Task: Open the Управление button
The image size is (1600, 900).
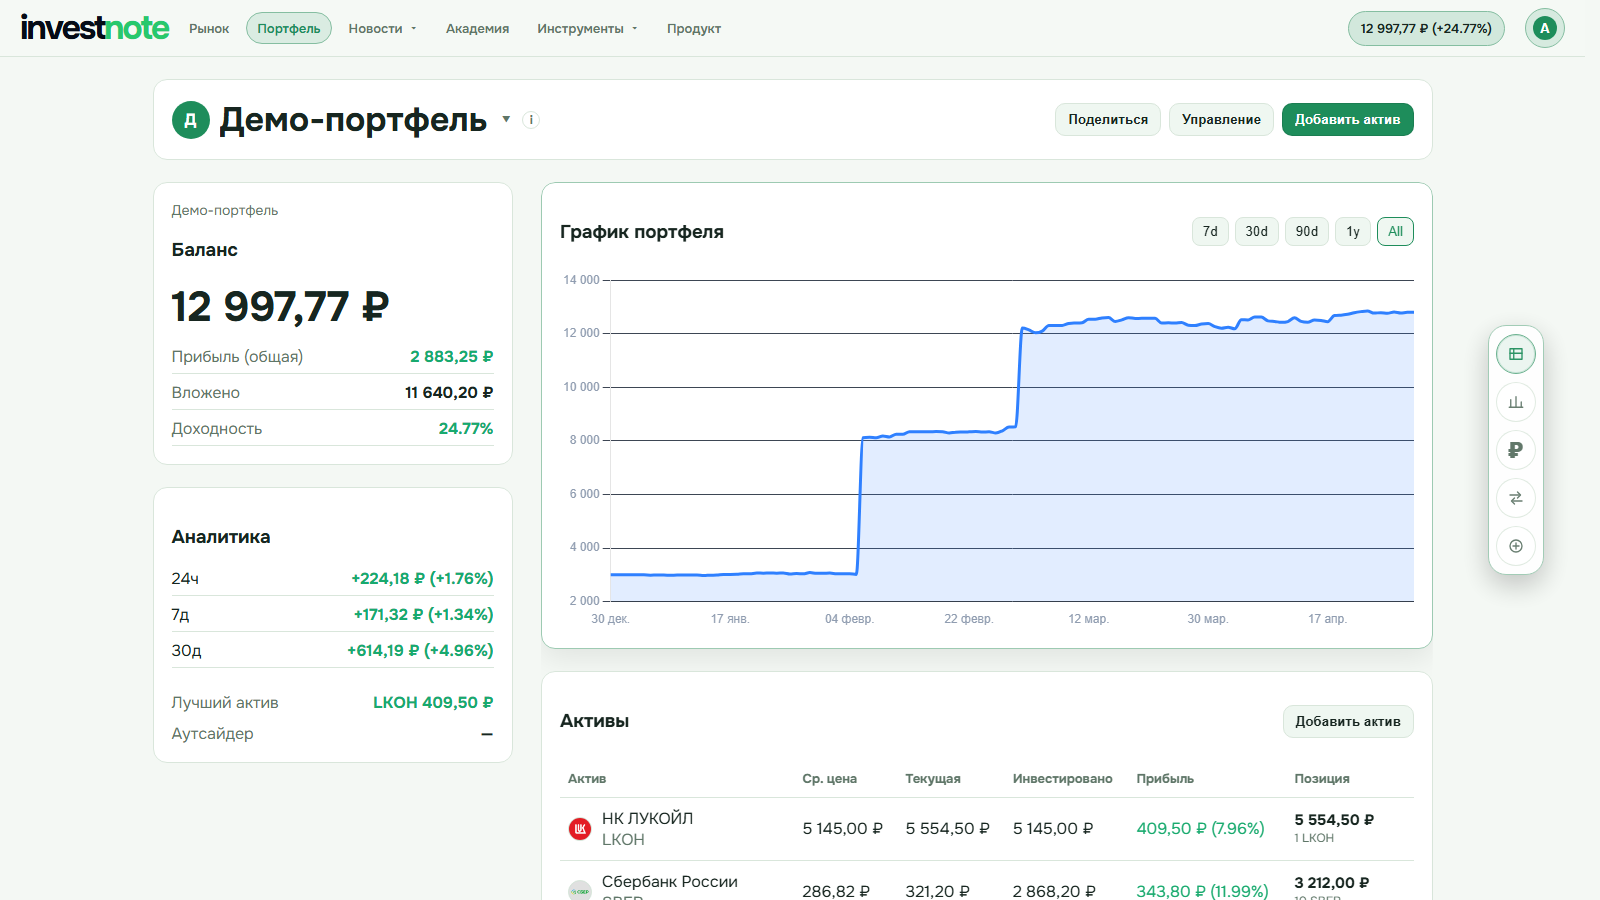Action: tap(1221, 120)
